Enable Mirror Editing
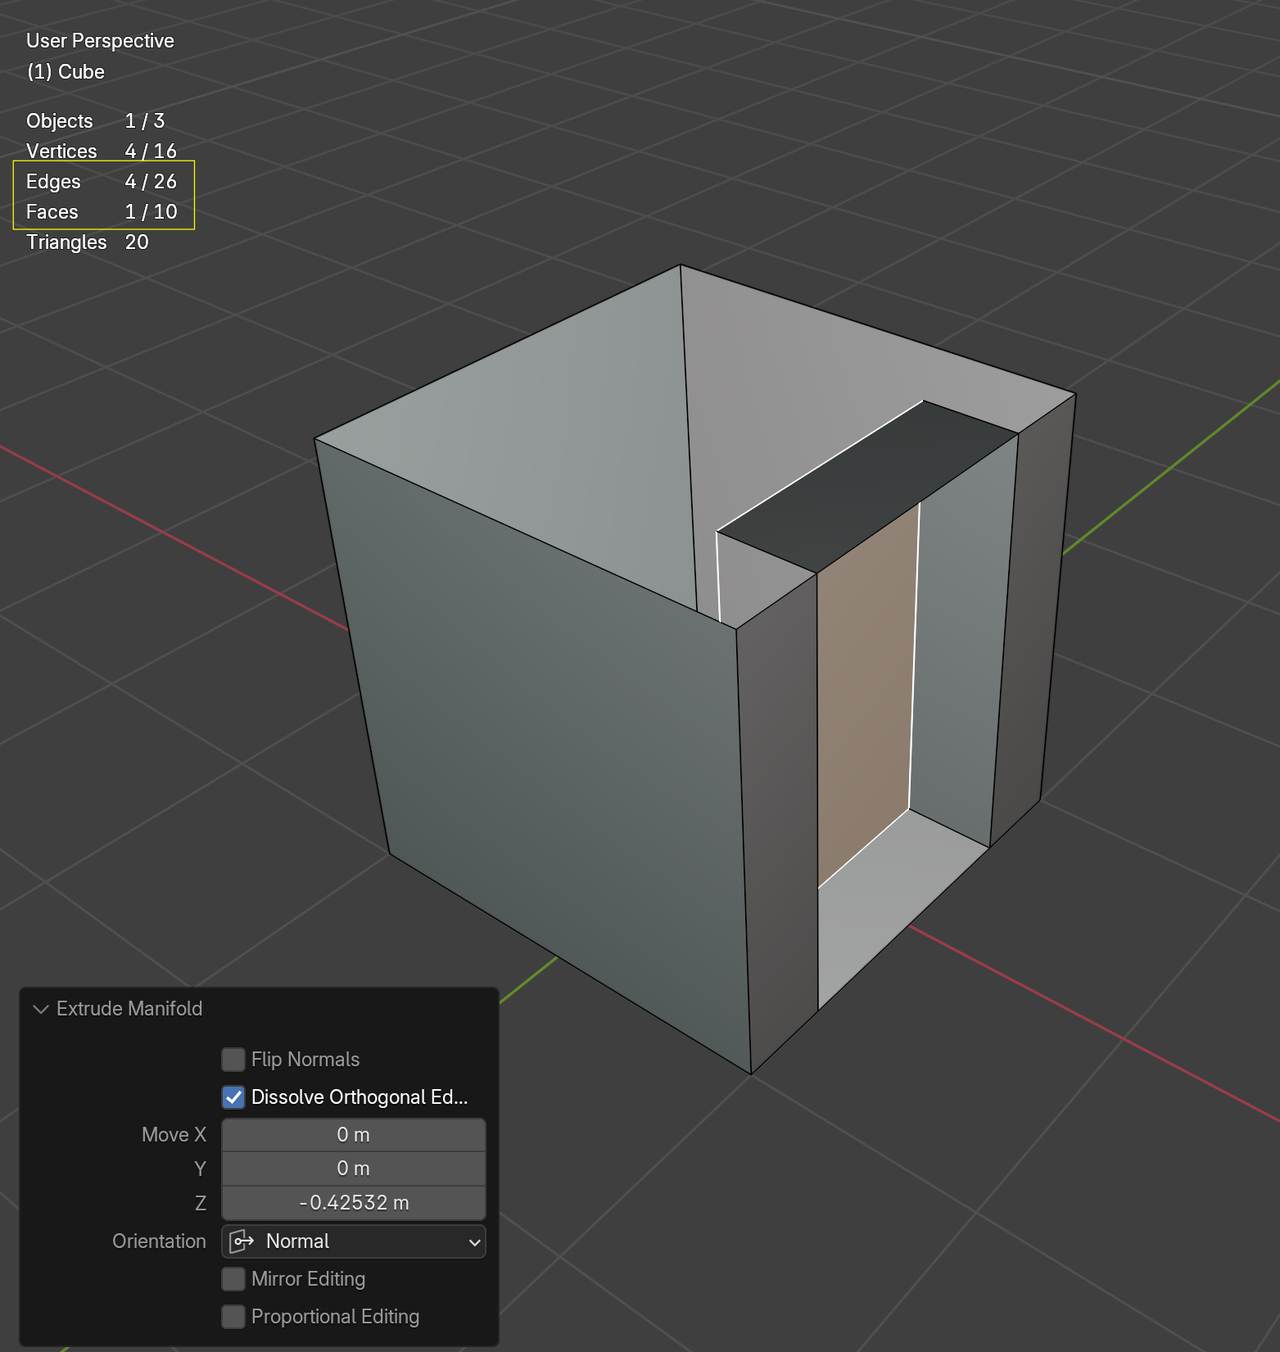The height and width of the screenshot is (1352, 1280). coord(232,1279)
